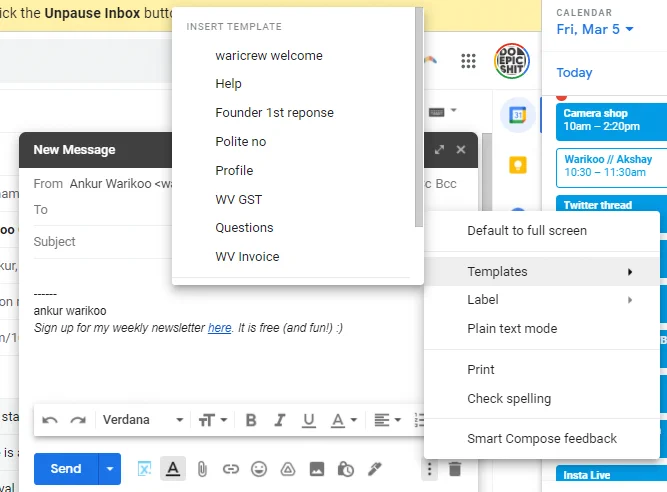
Task: Add Bcc recipients
Action: click(446, 184)
